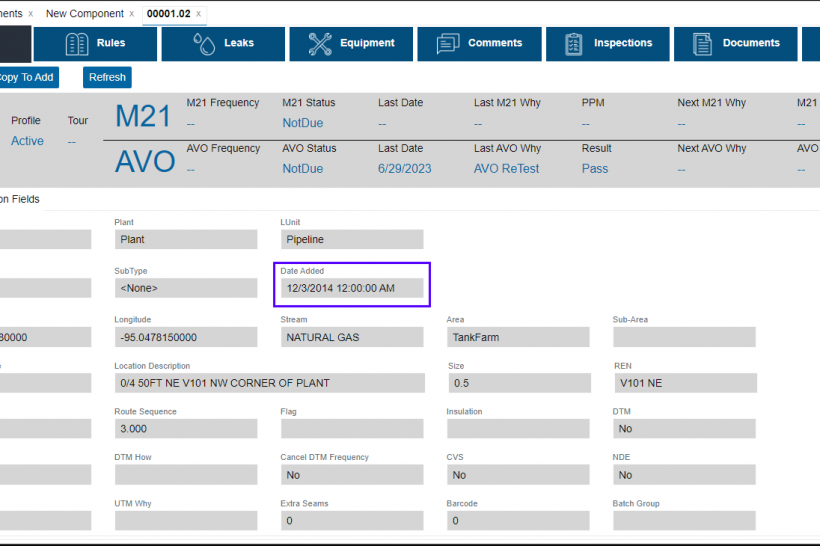Viewport: 820px width, 546px height.
Task: Click the Leaks water droplets icon
Action: pos(204,44)
